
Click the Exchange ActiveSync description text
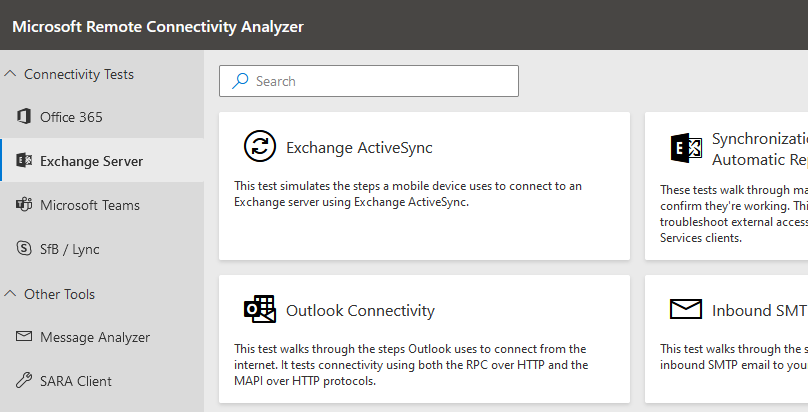408,194
